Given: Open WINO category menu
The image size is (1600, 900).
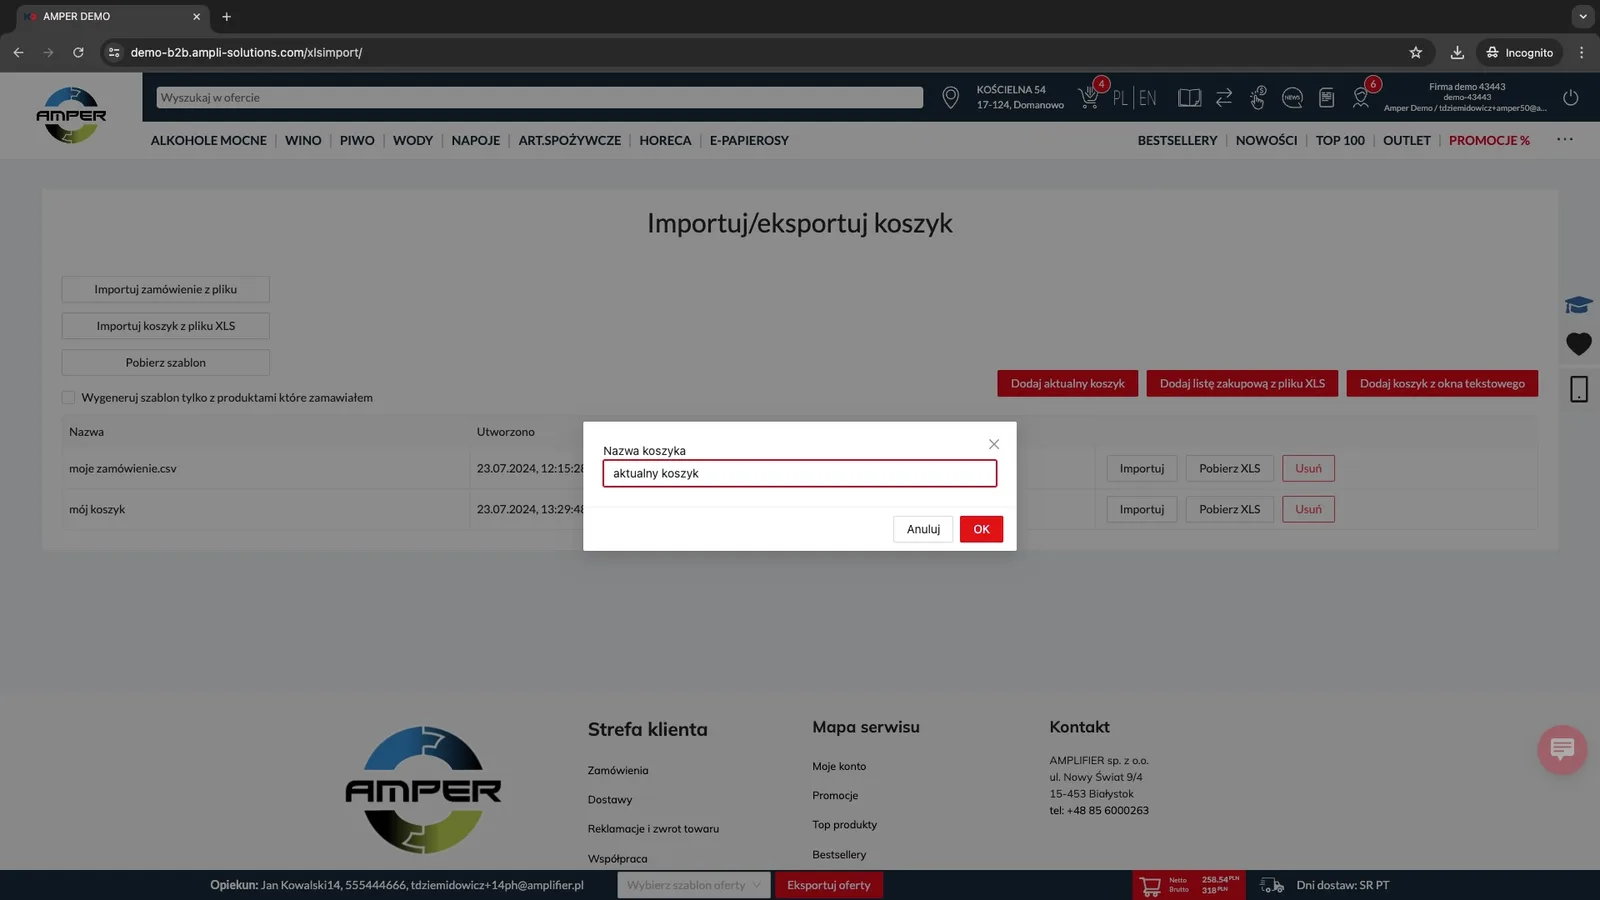Looking at the screenshot, I should tap(303, 141).
